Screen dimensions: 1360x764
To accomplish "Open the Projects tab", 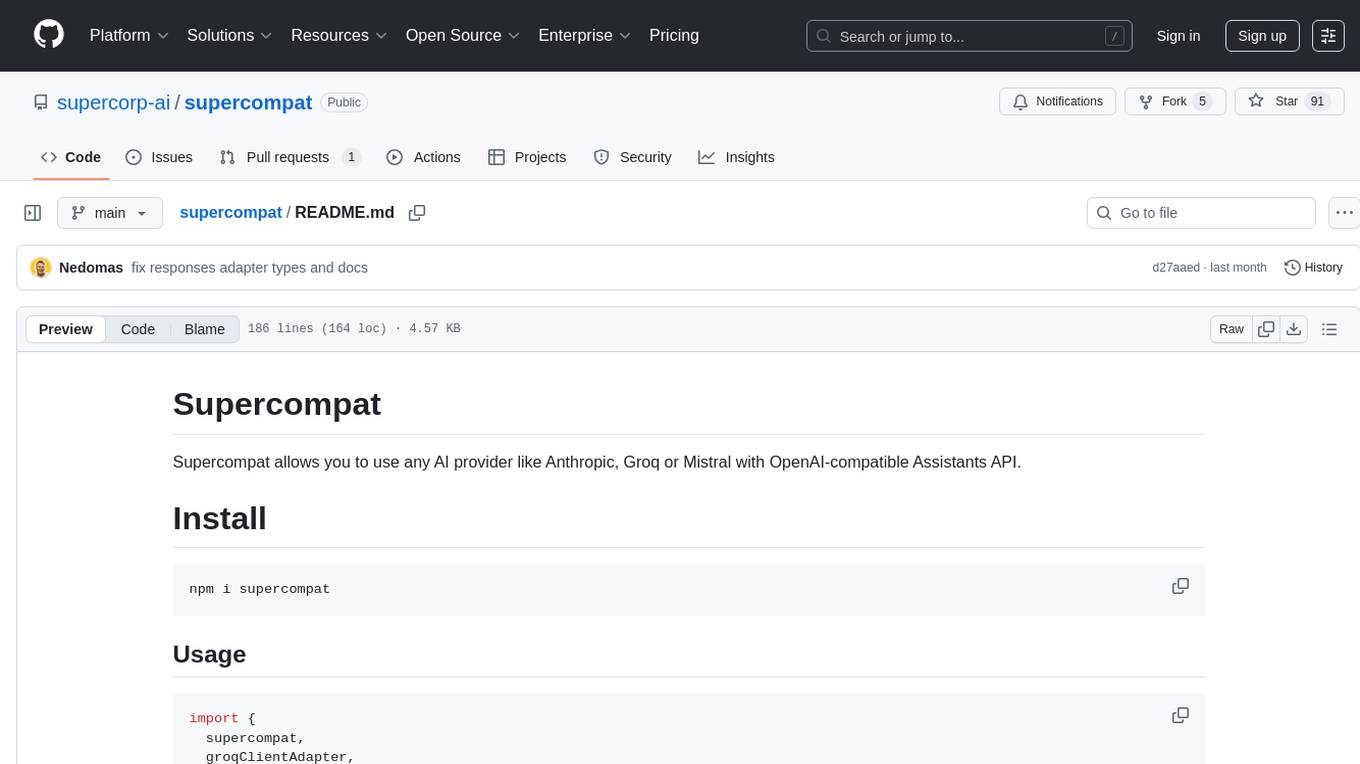I will [527, 157].
